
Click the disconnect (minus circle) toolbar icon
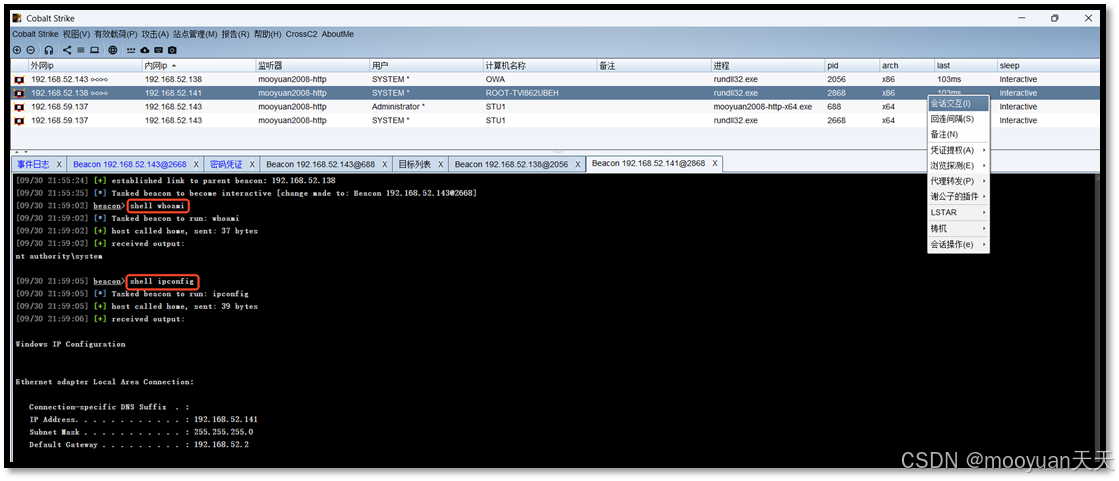[30, 50]
